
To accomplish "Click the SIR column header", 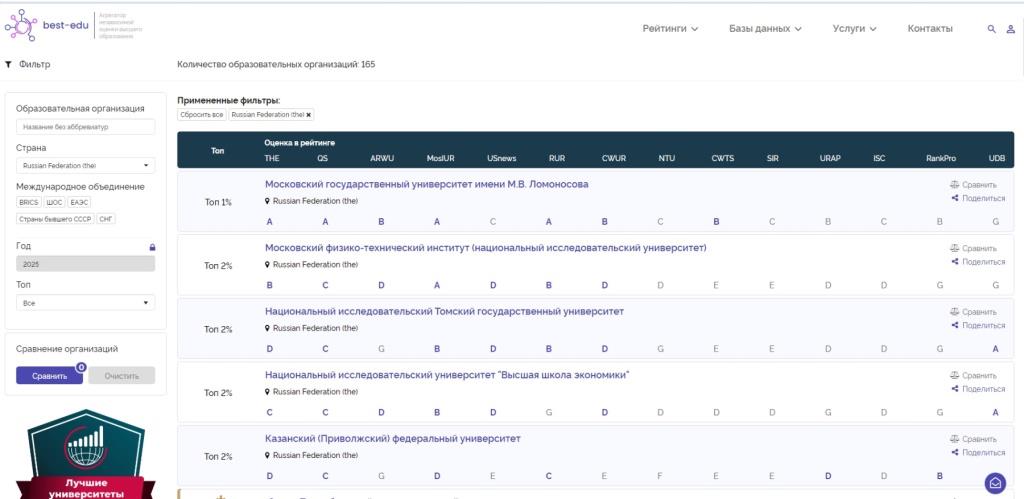I will (772, 158).
